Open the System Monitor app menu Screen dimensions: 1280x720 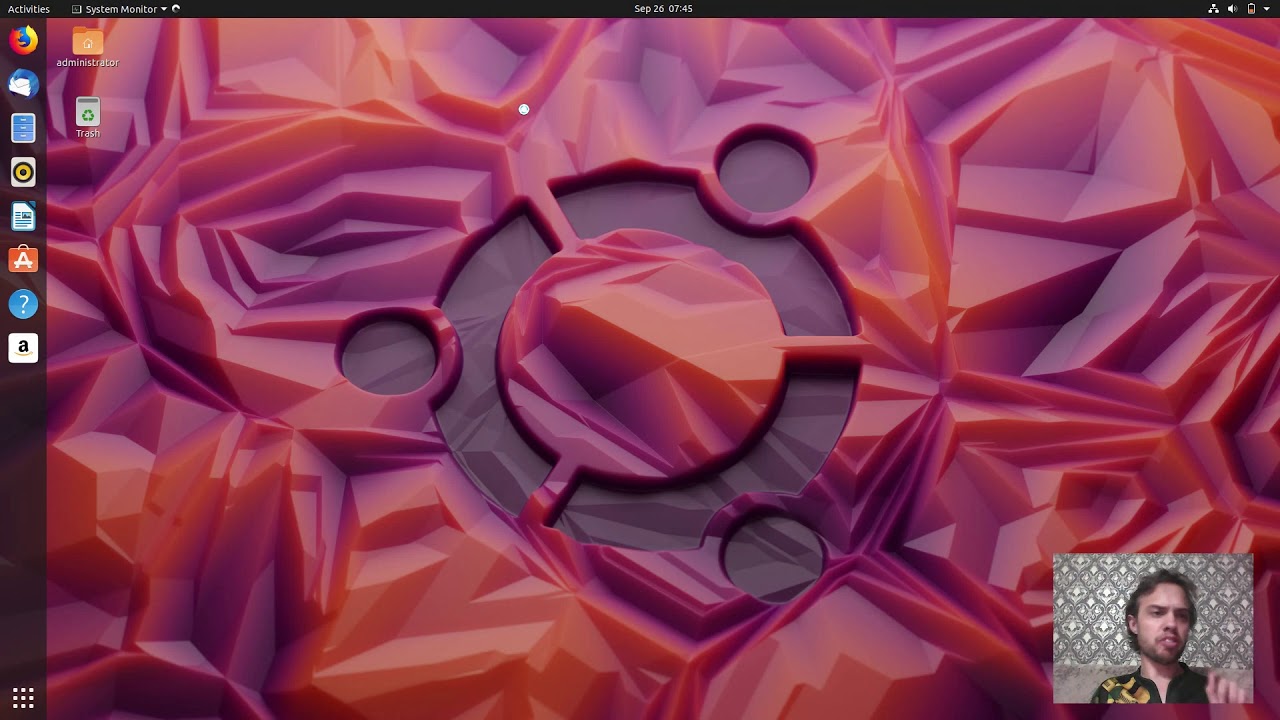tap(120, 9)
